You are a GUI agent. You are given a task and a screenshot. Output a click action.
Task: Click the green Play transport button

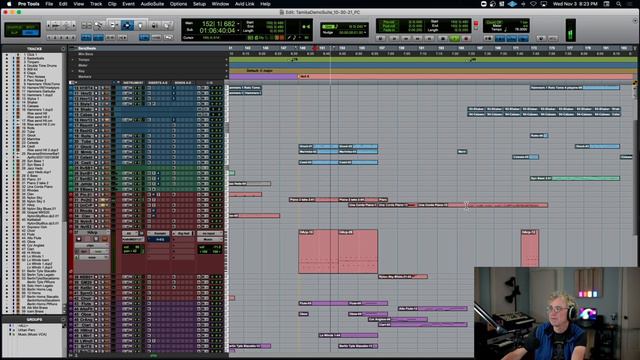[455, 38]
